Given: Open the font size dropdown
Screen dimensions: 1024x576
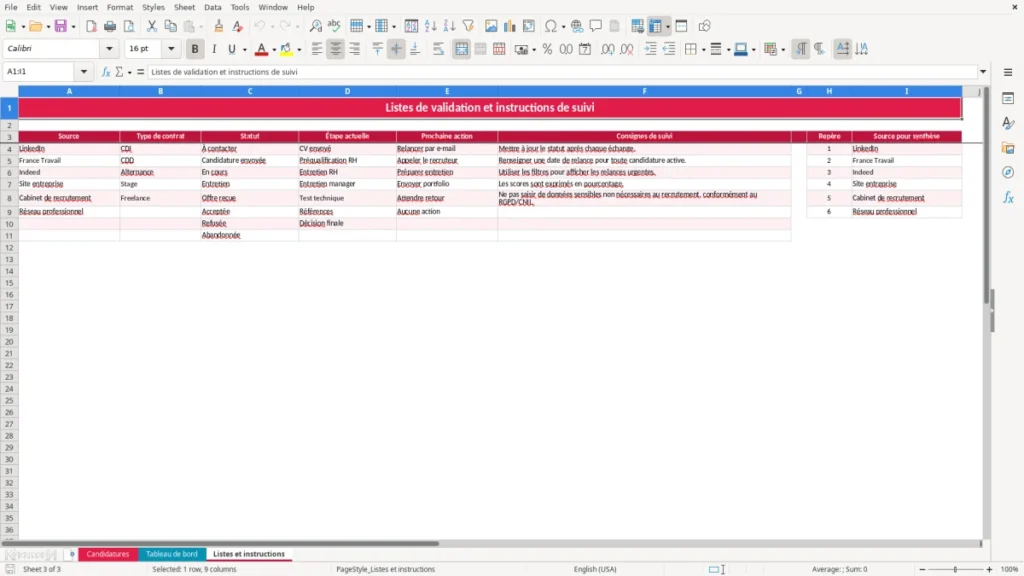Looking at the screenshot, I should tap(171, 48).
